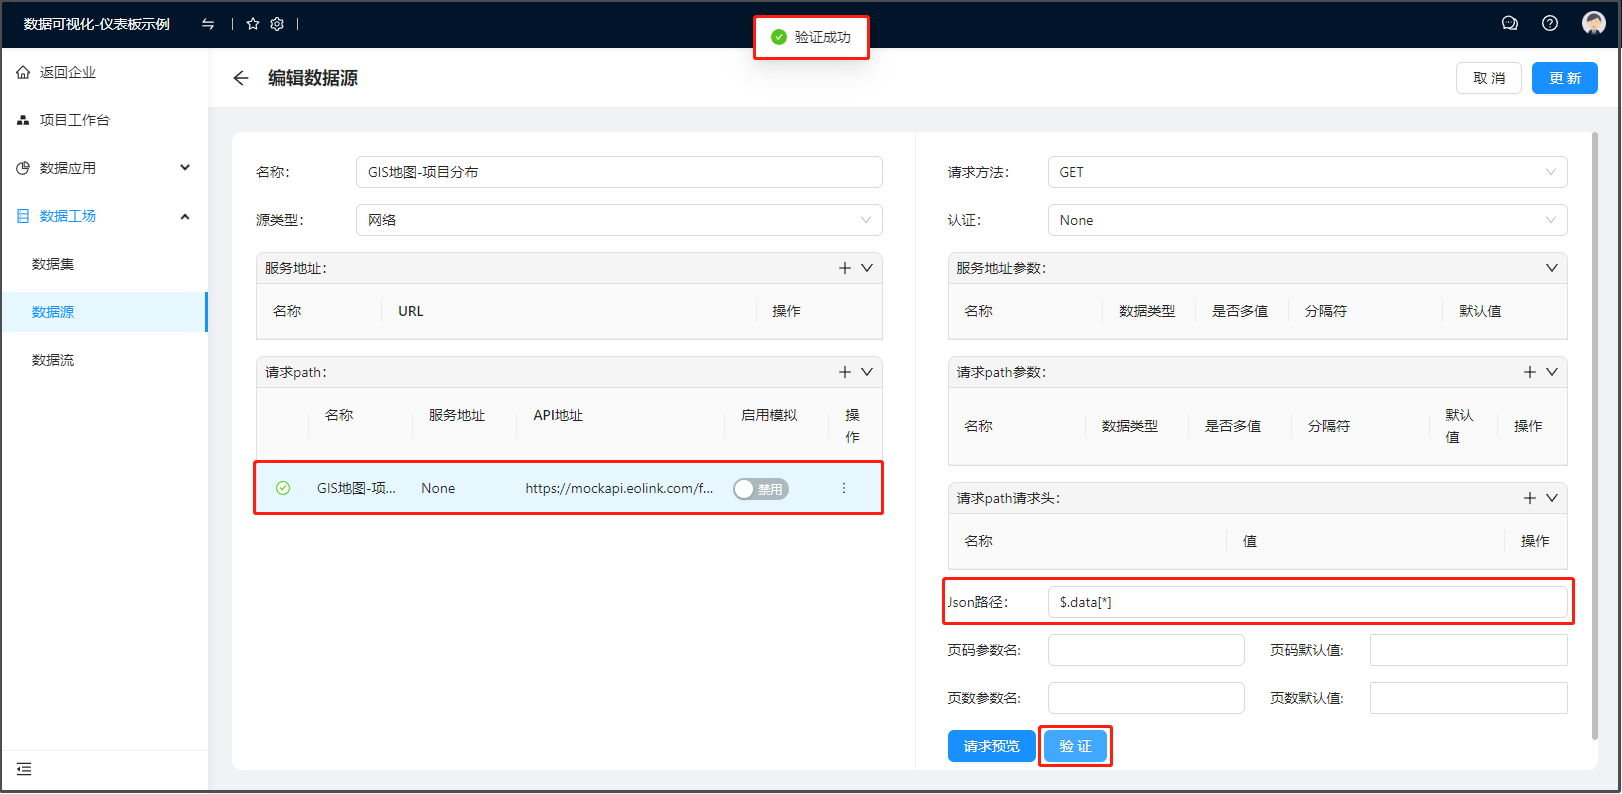The height and width of the screenshot is (794, 1622).
Task: Open the three-dot menu in path row
Action: coord(844,488)
